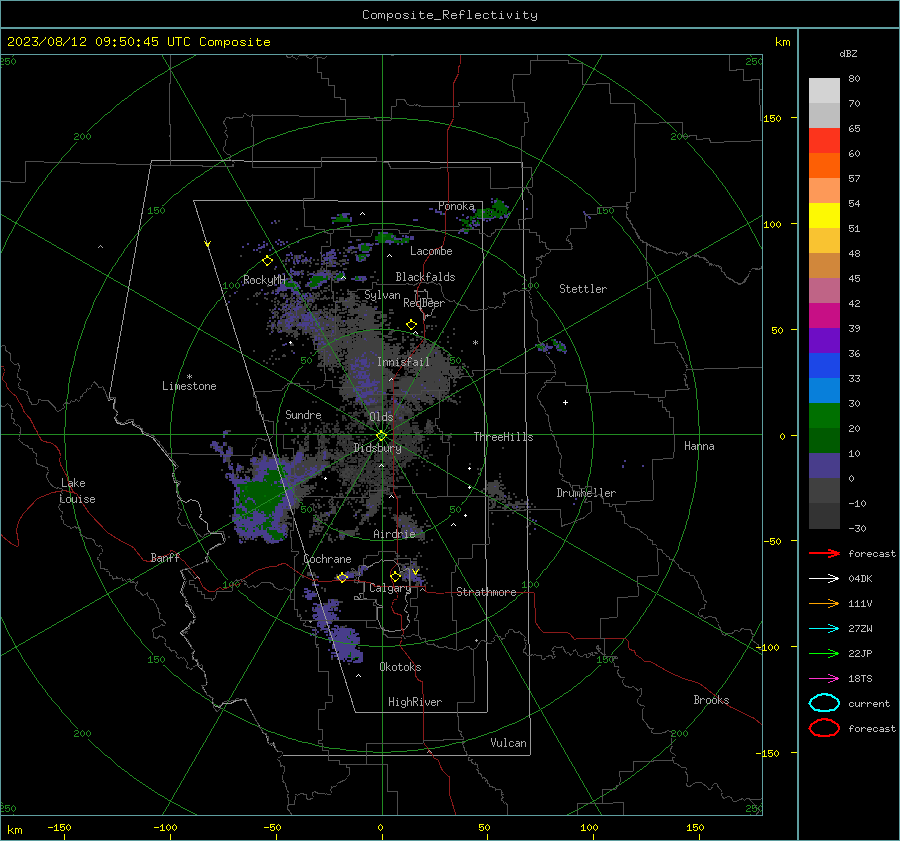Select the 36-33 dBZ blue swatch
The image size is (900, 841).
(824, 366)
